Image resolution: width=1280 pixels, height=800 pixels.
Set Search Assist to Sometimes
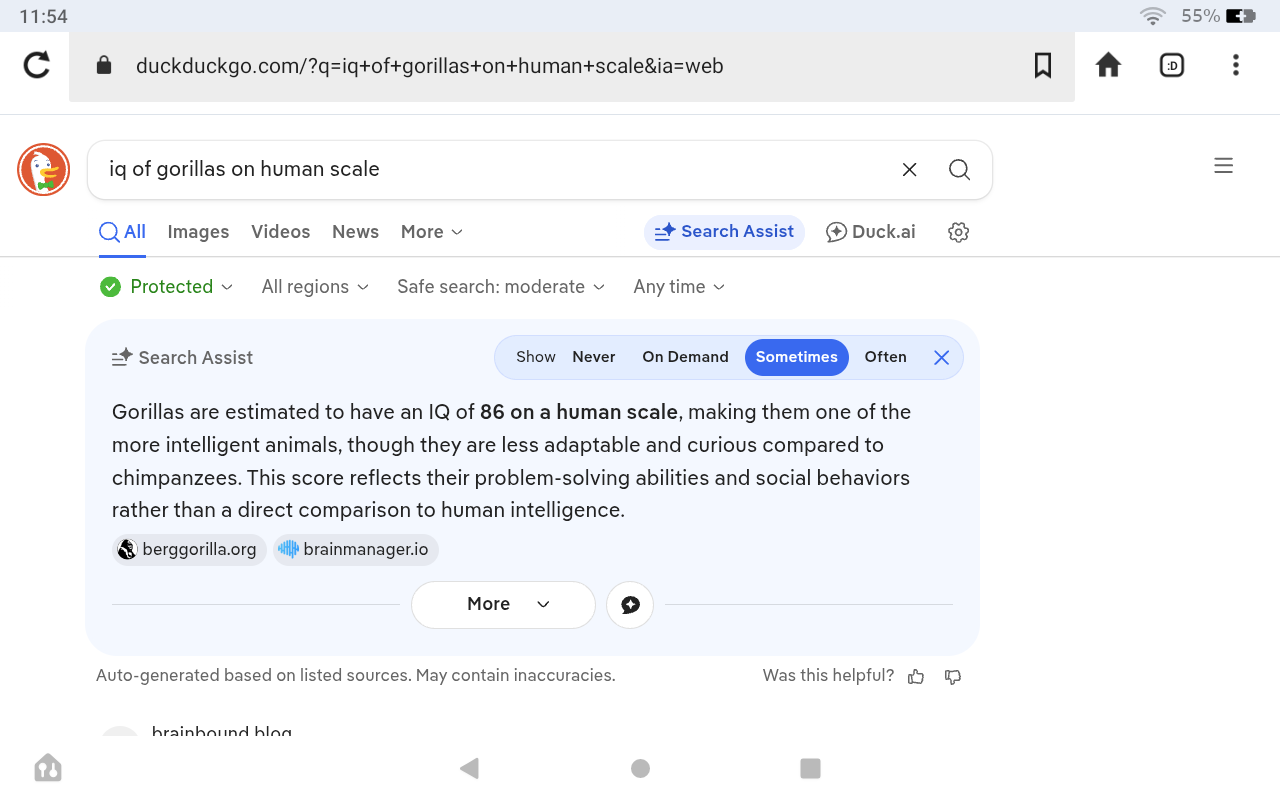(797, 357)
